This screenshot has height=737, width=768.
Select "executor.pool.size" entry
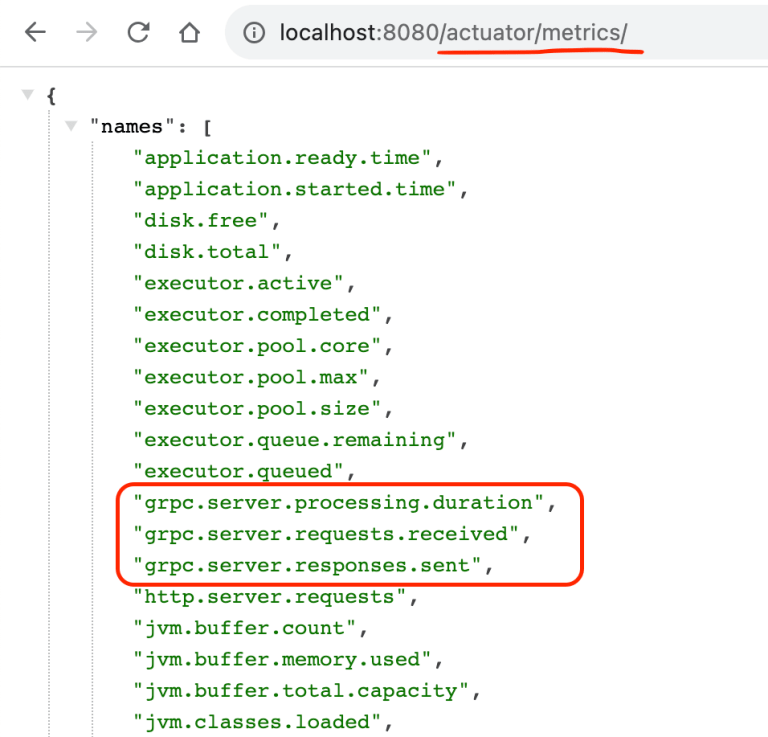(257, 409)
